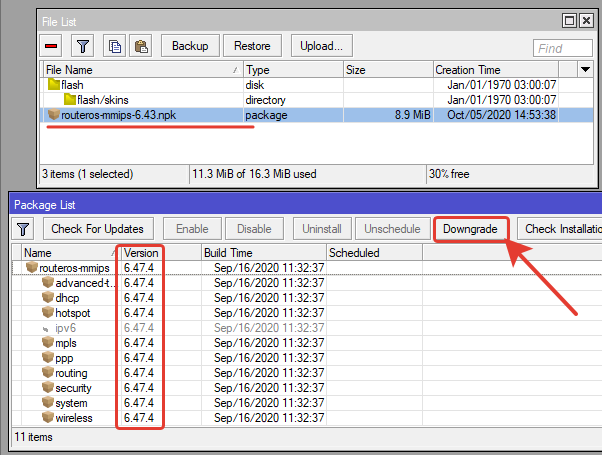Sort by Creation Time column header

click(x=496, y=70)
